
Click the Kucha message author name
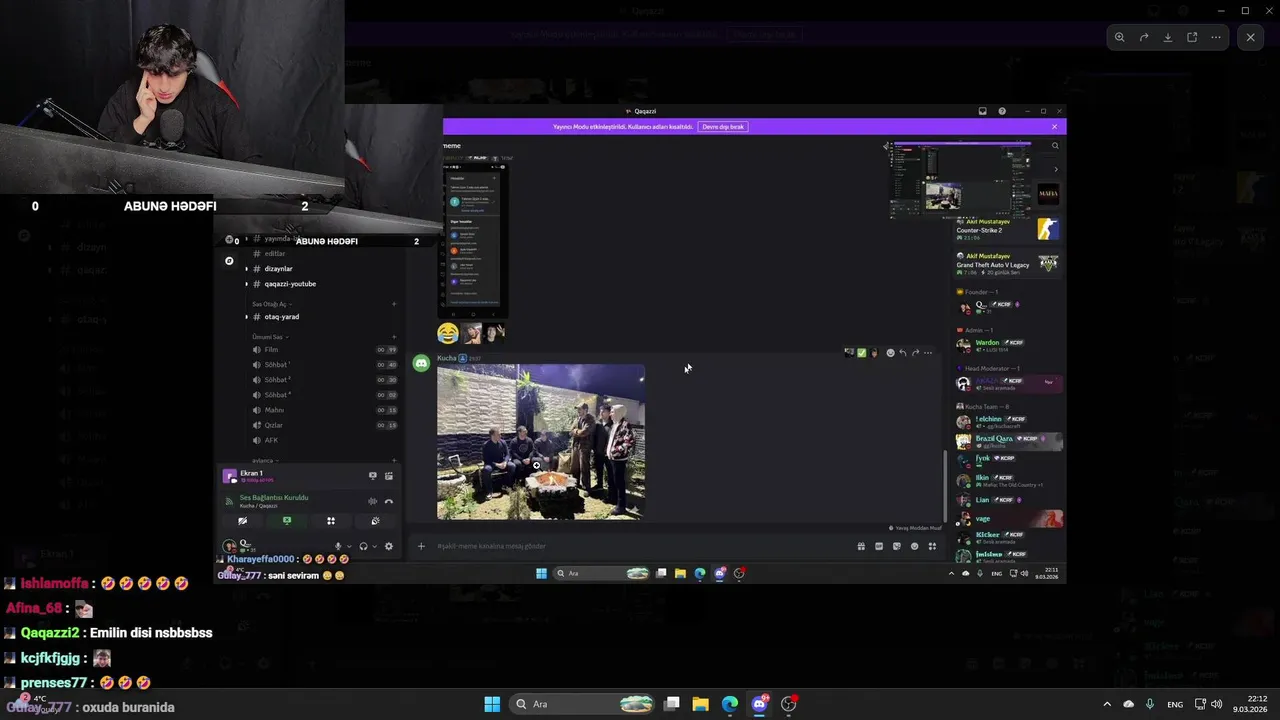[x=447, y=358]
